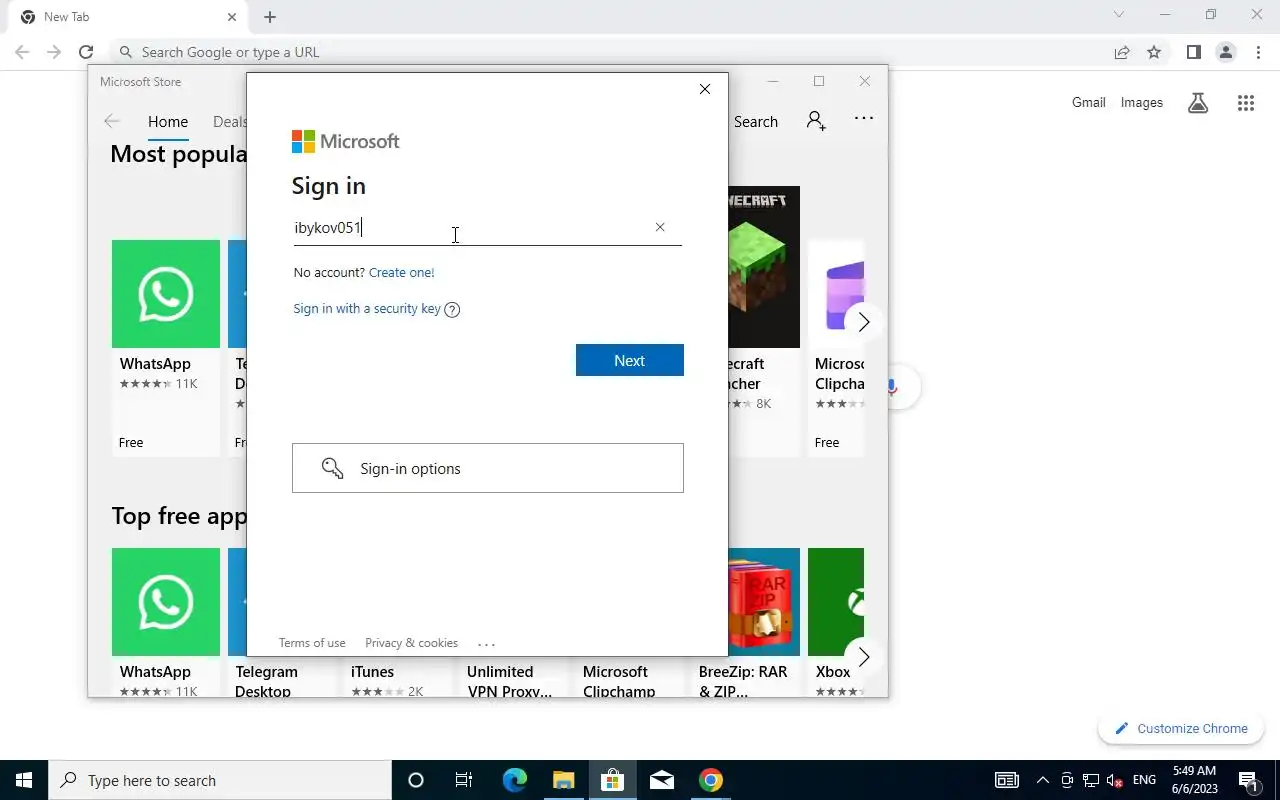Bookmark this tab with the star icon
This screenshot has width=1280, height=800.
pos(1154,52)
